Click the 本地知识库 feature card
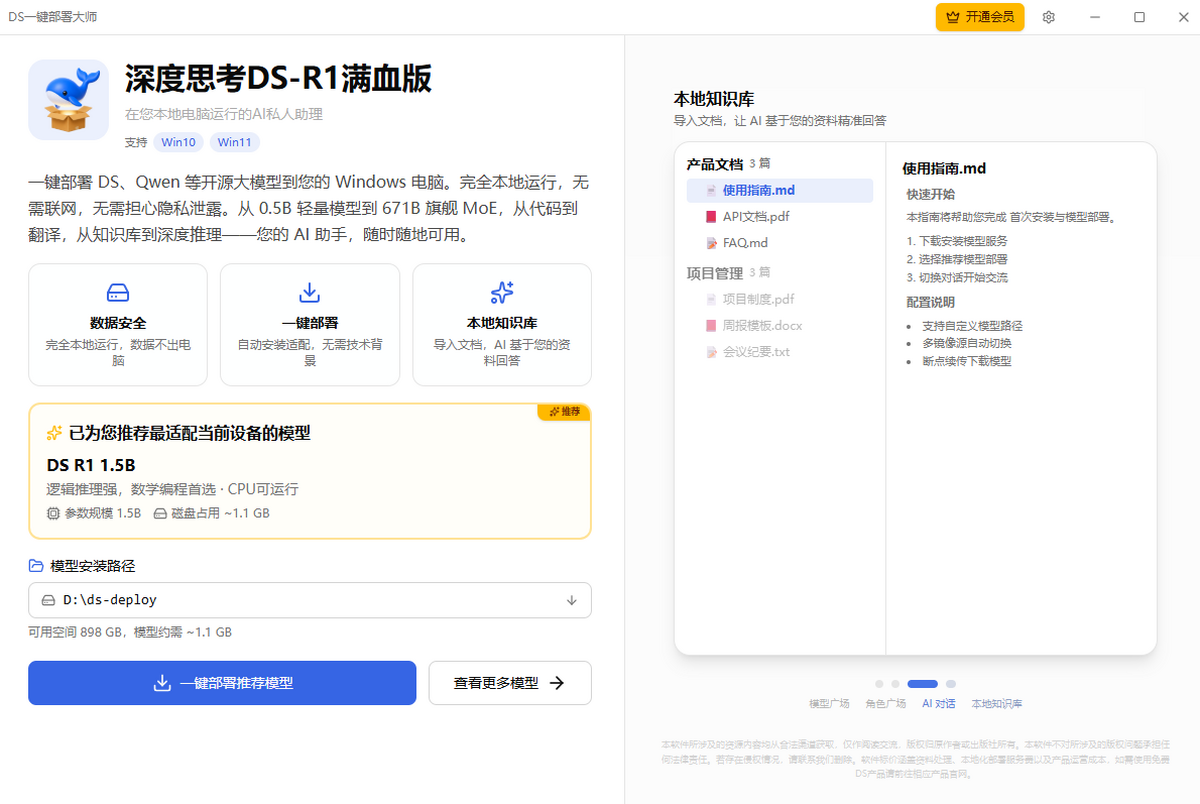 click(x=502, y=325)
